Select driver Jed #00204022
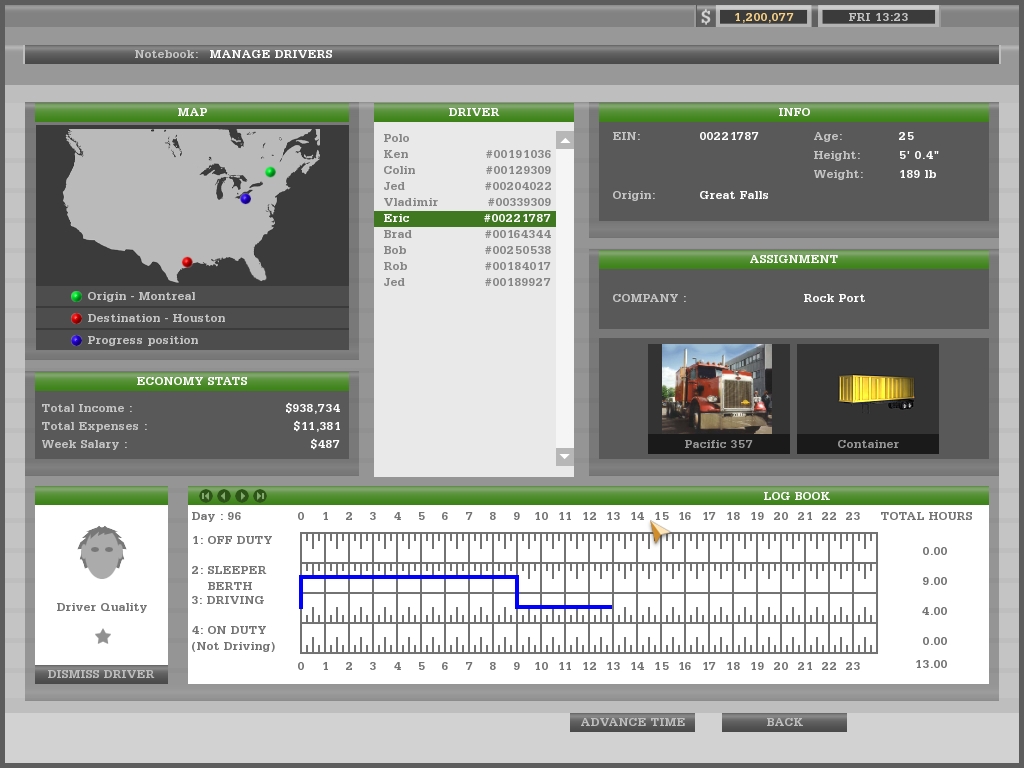Image resolution: width=1024 pixels, height=768 pixels. pos(465,186)
